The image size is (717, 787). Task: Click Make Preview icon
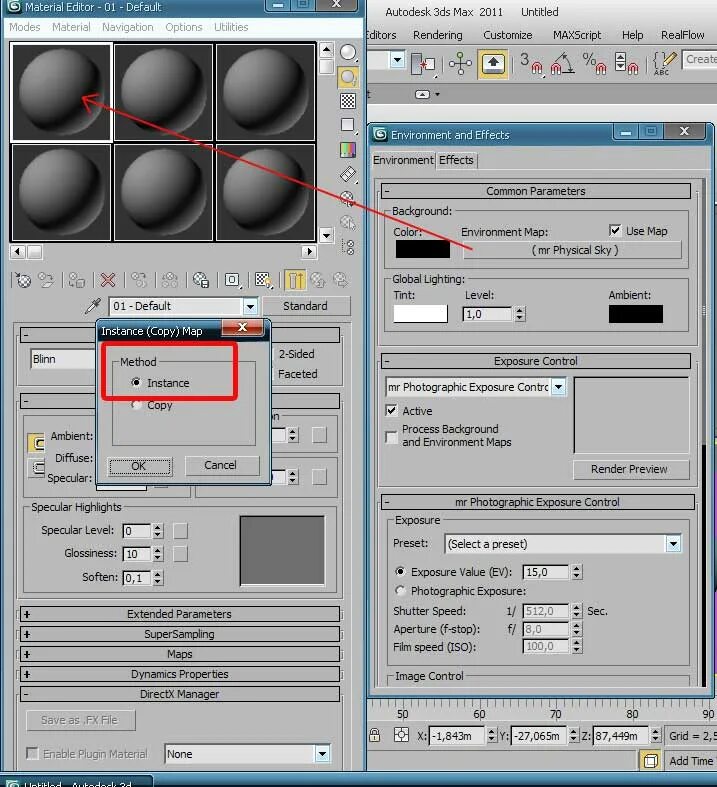[348, 174]
